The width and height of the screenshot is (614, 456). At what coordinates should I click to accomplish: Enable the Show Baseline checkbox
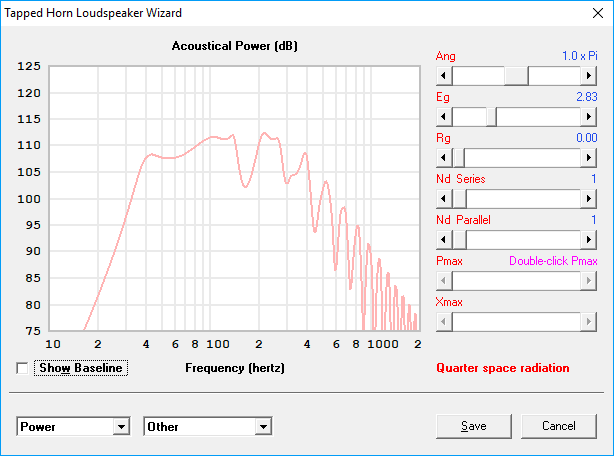point(22,368)
